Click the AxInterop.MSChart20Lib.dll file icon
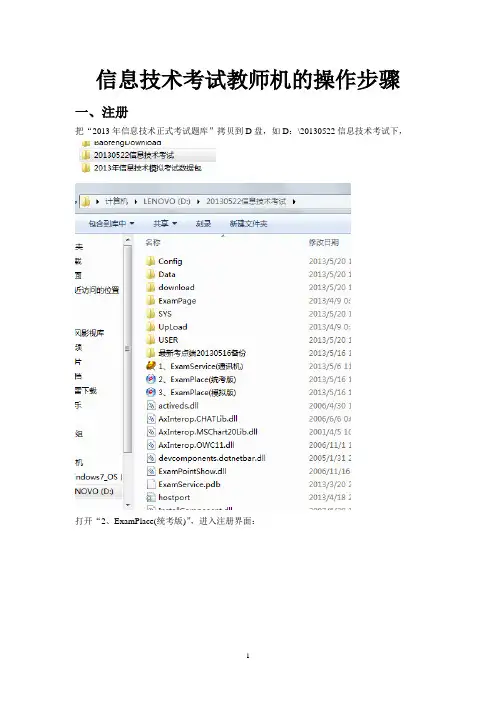Screen dimensions: 496x702 pos(151,432)
